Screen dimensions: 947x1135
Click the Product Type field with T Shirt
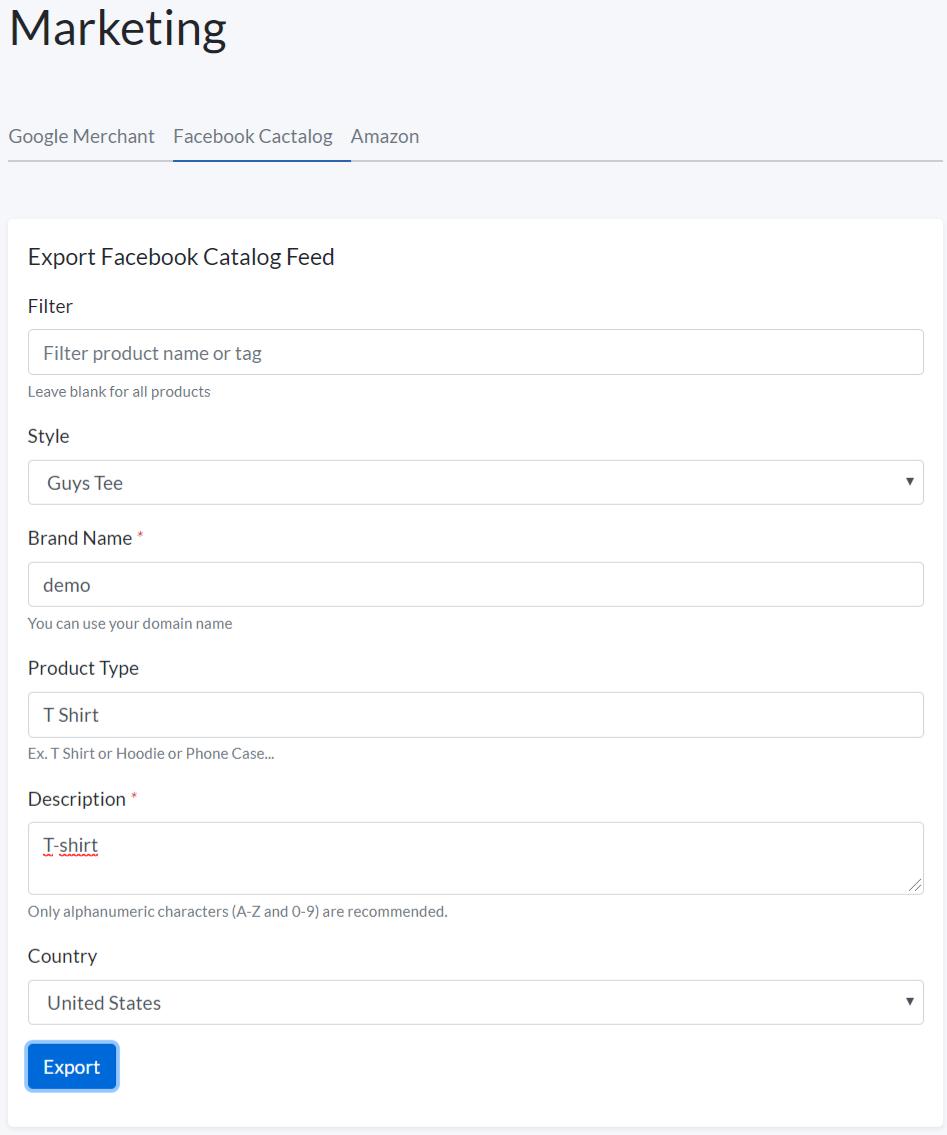(x=475, y=715)
